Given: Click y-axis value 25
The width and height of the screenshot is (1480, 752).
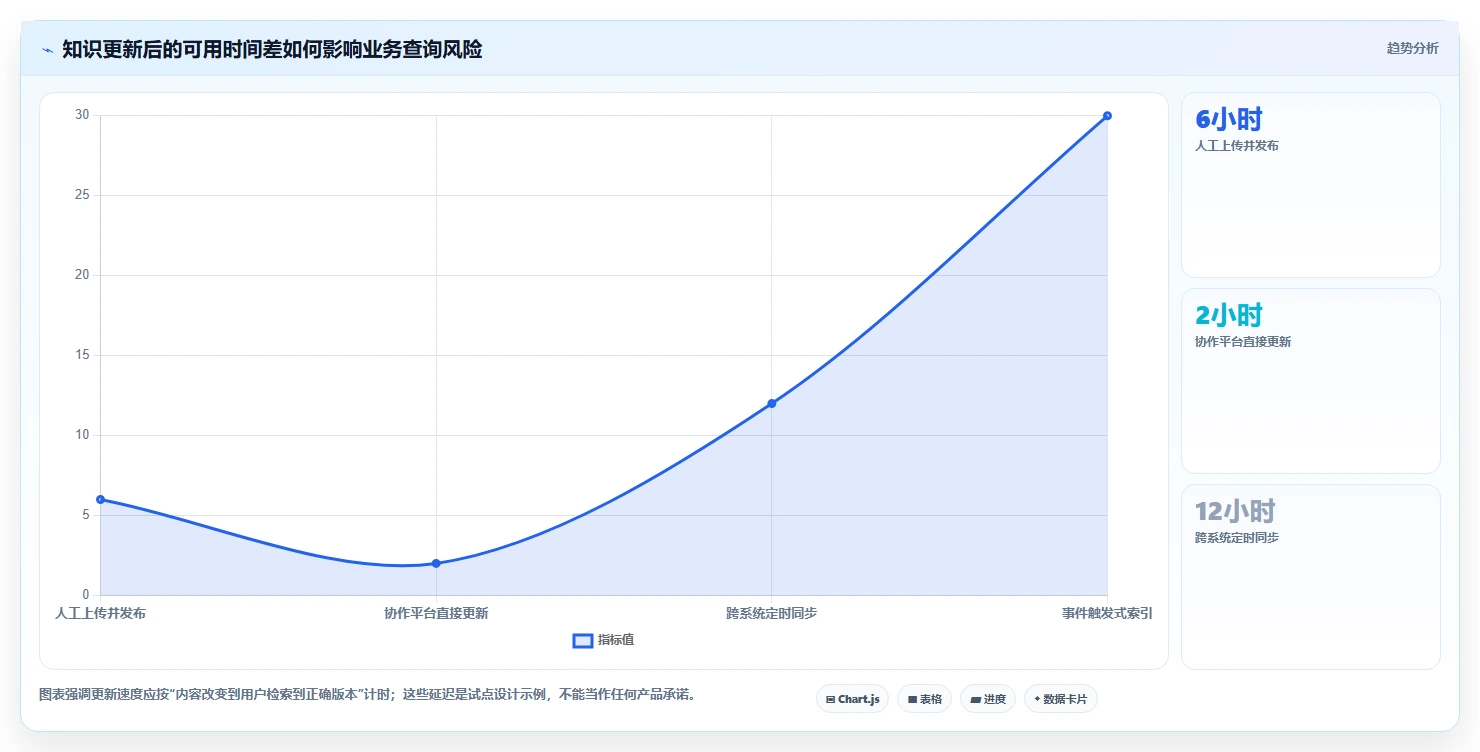Looking at the screenshot, I should click(x=83, y=195).
